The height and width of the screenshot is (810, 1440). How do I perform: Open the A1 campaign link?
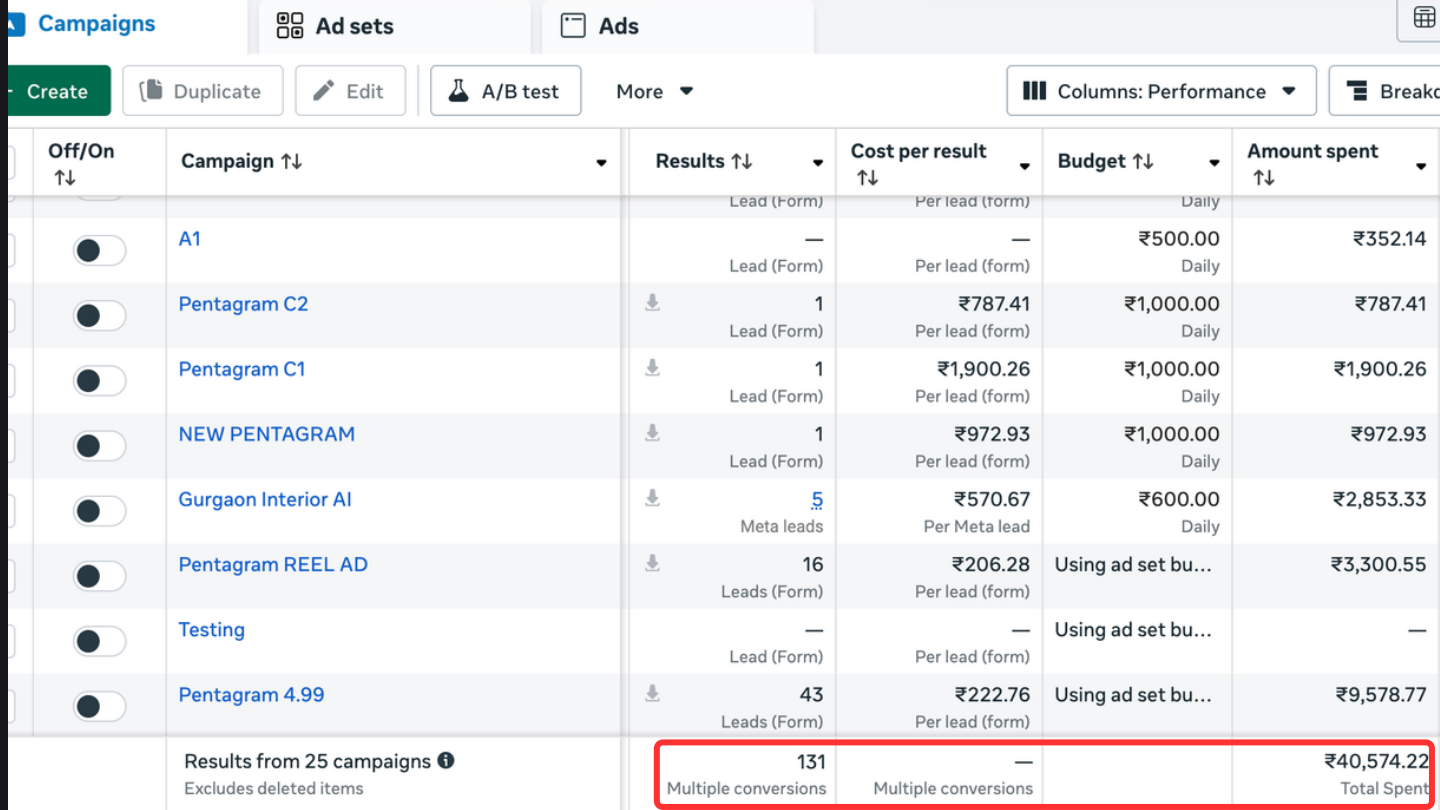click(190, 239)
